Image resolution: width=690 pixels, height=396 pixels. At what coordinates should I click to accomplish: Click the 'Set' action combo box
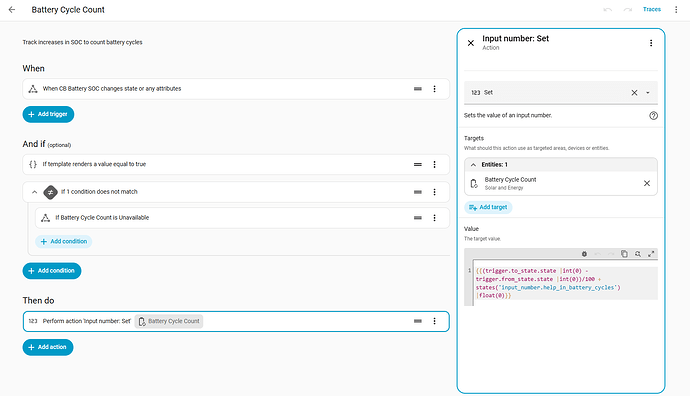click(x=561, y=92)
